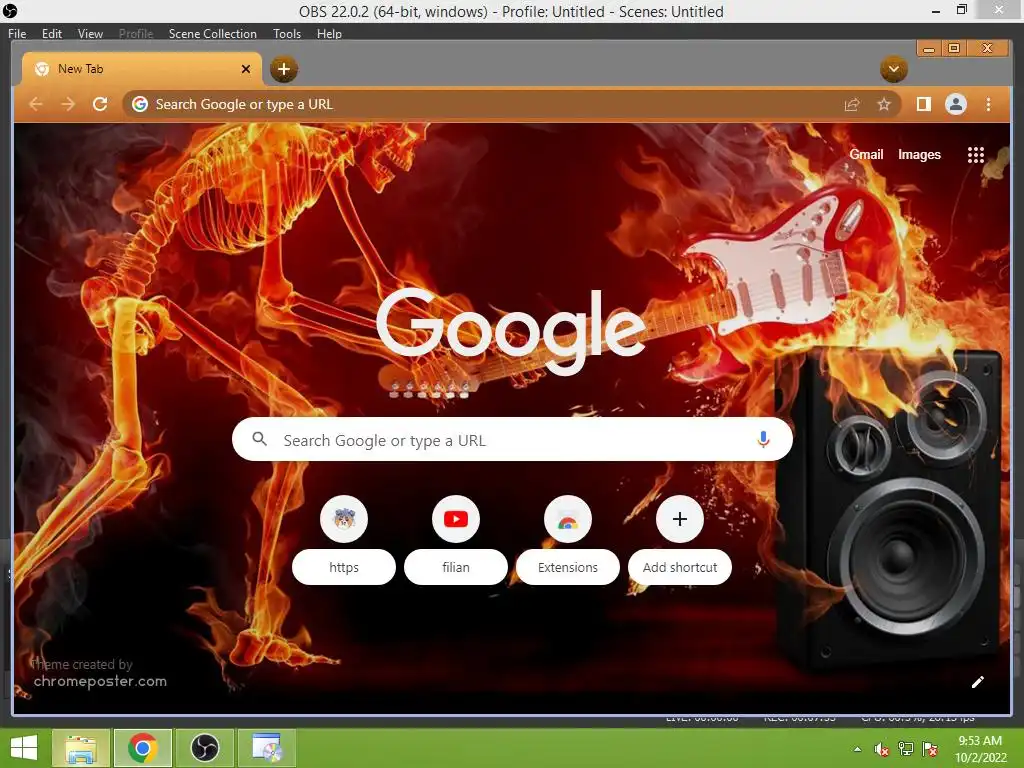Open the filian YouTube shortcut
The width and height of the screenshot is (1024, 768).
pos(456,541)
